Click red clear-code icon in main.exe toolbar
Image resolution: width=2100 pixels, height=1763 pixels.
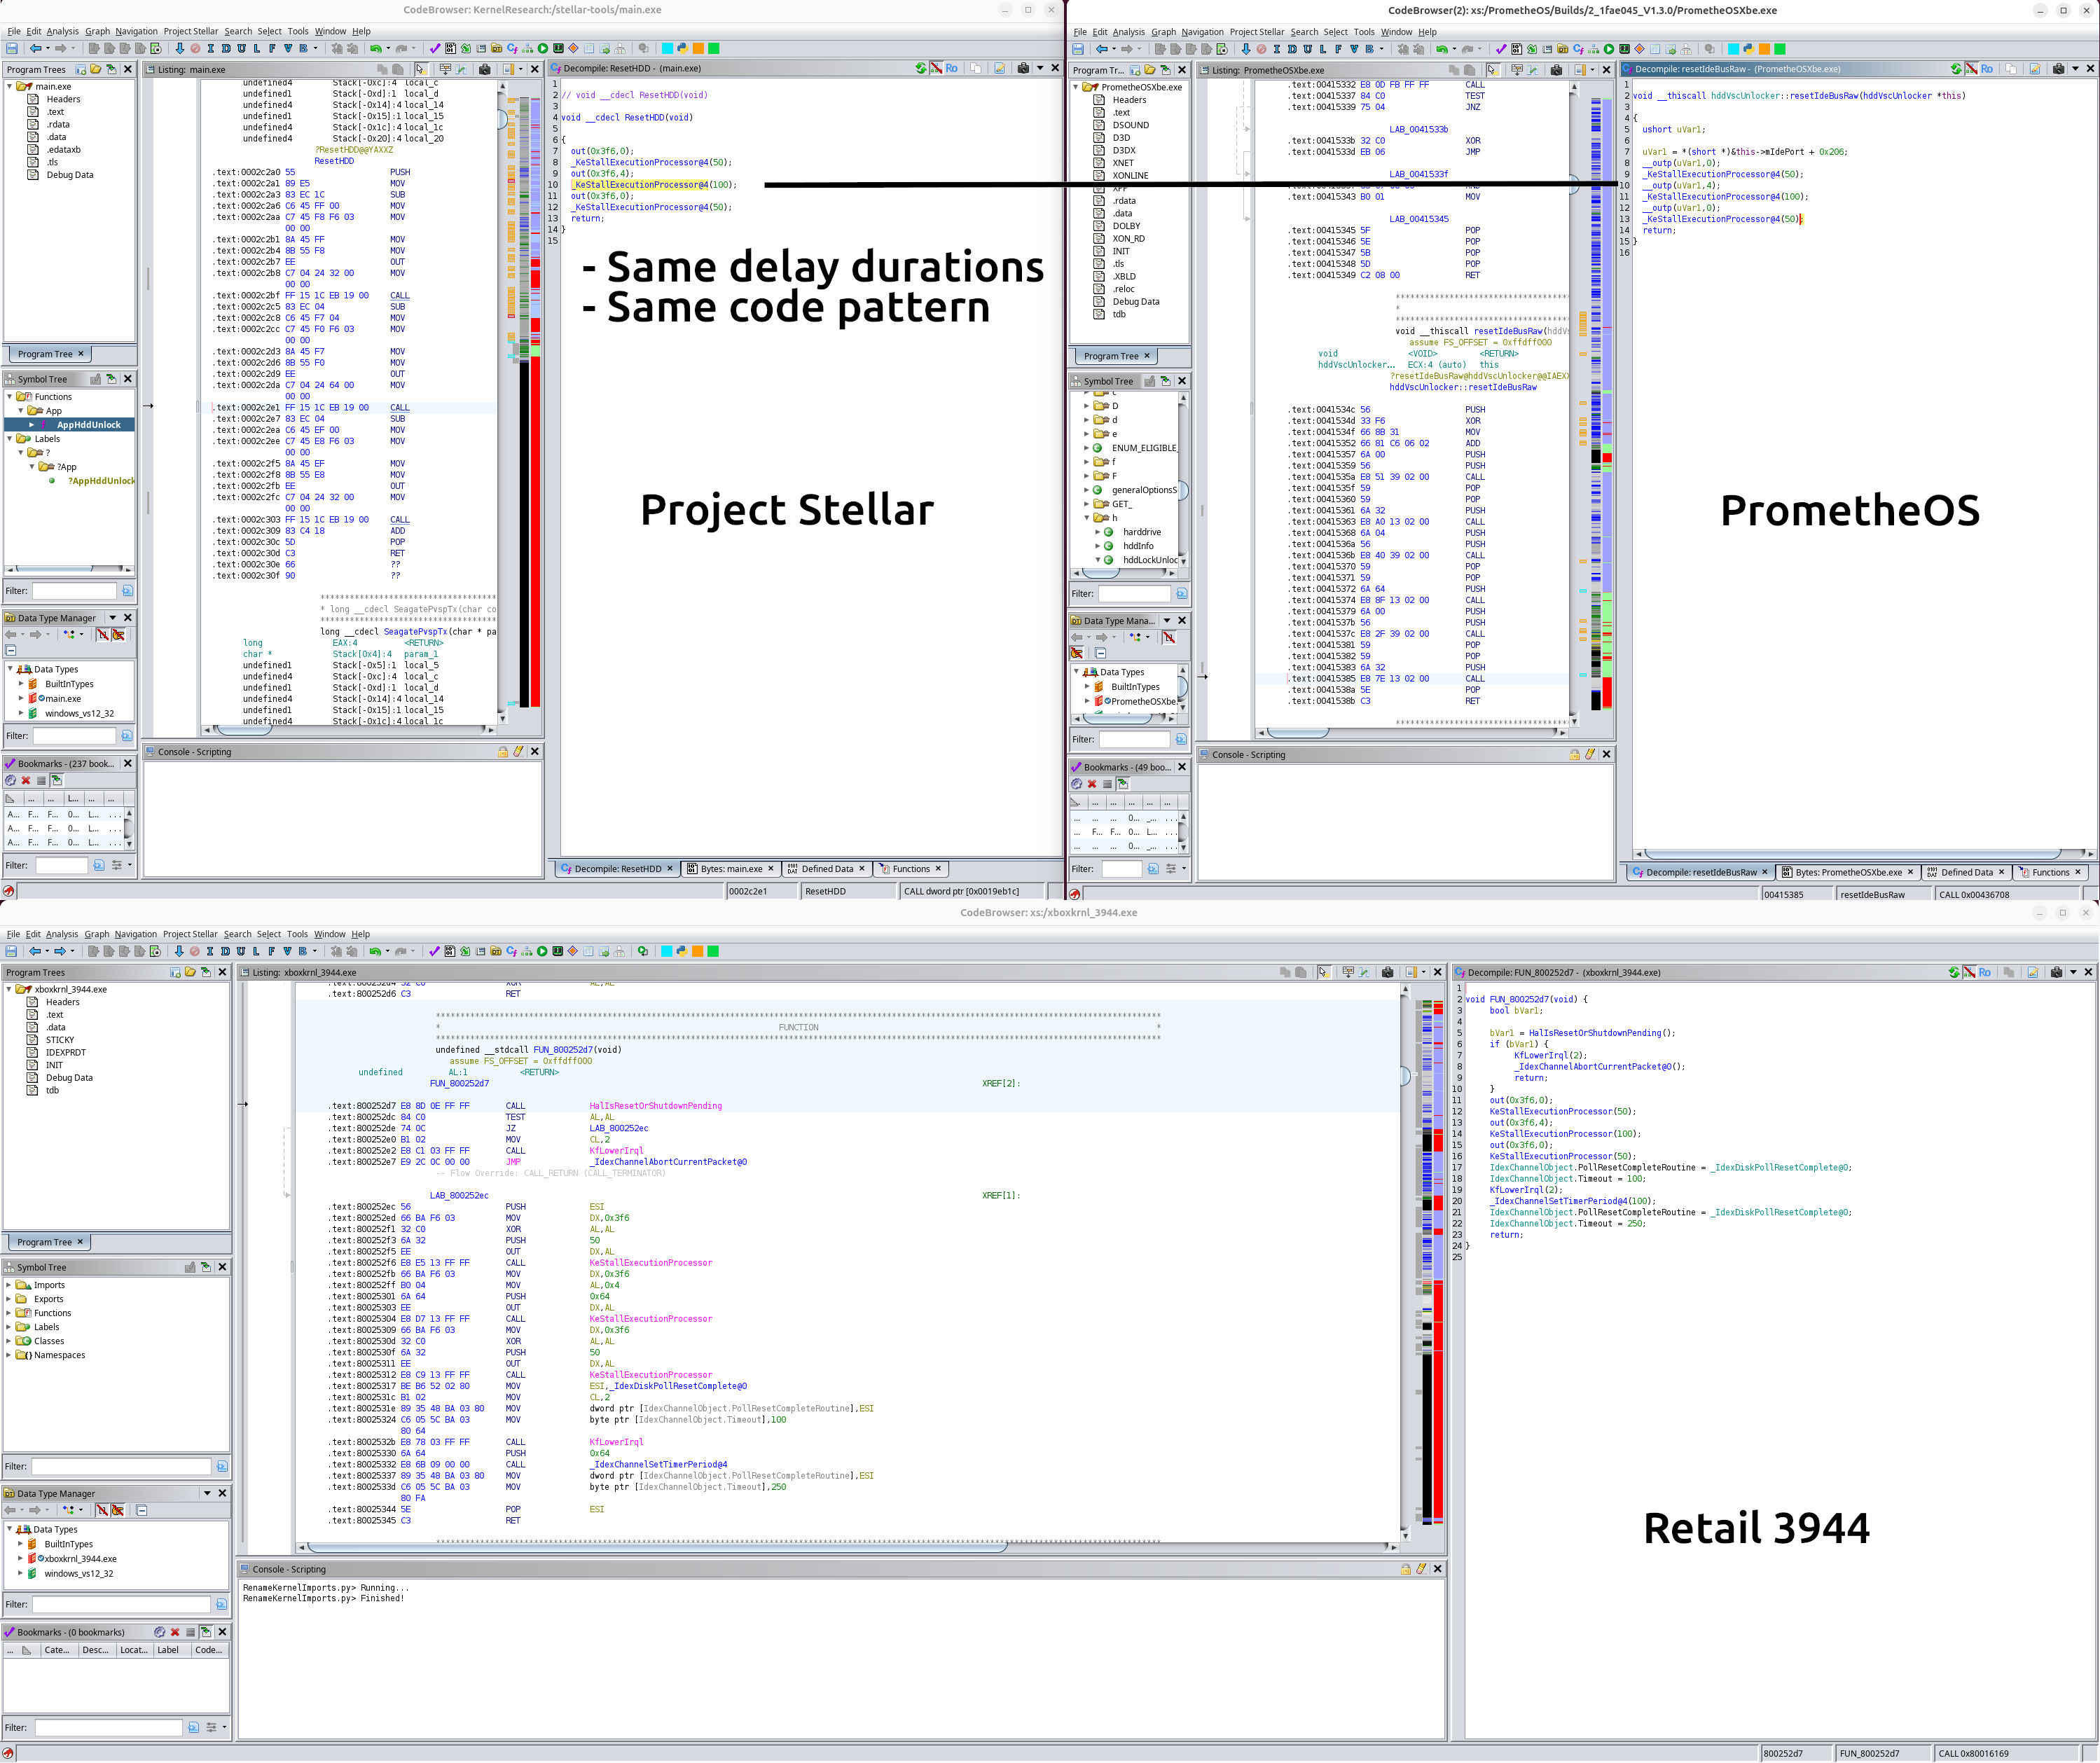195,48
